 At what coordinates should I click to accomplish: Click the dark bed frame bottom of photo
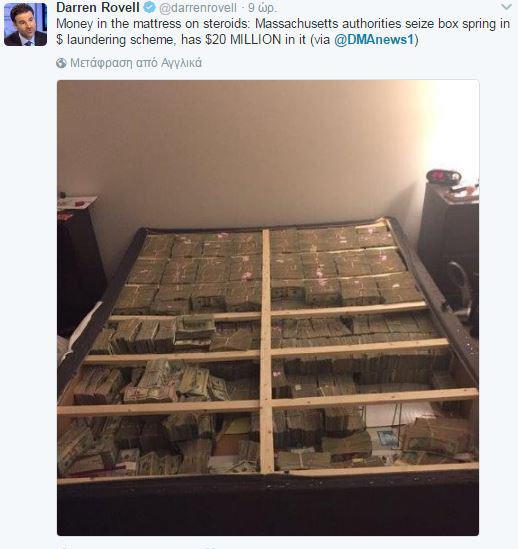click(x=268, y=506)
